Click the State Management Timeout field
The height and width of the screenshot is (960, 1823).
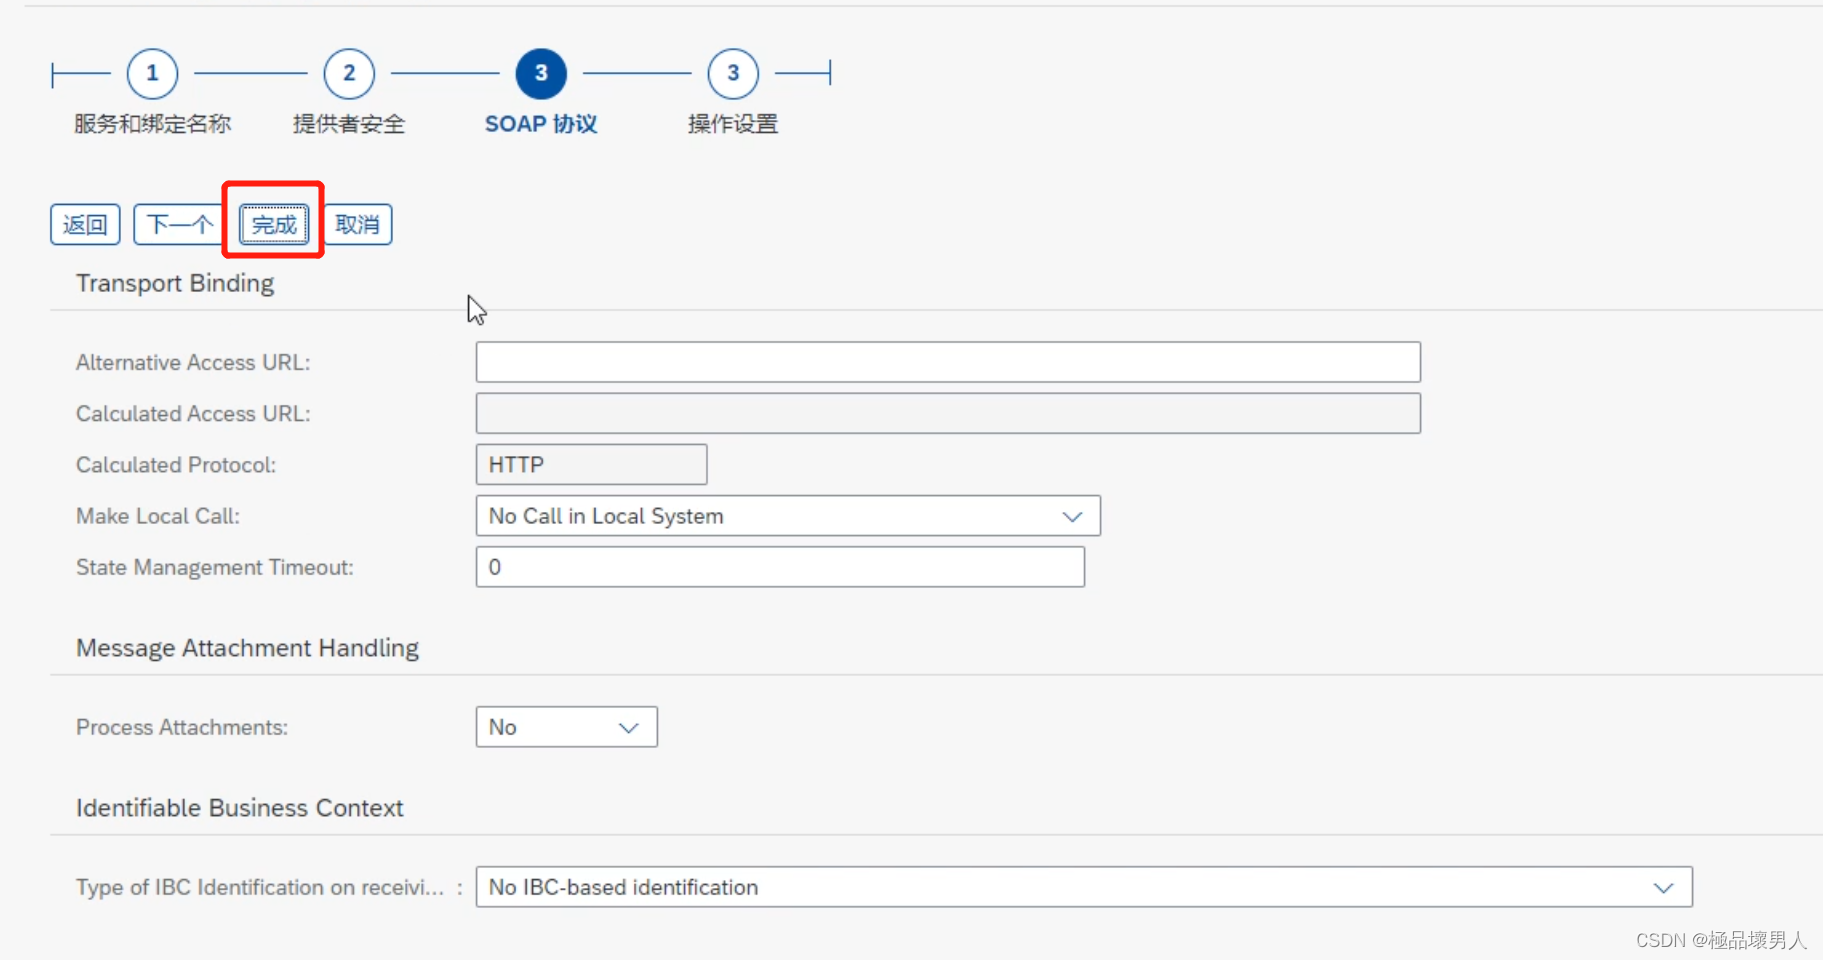[x=779, y=567]
